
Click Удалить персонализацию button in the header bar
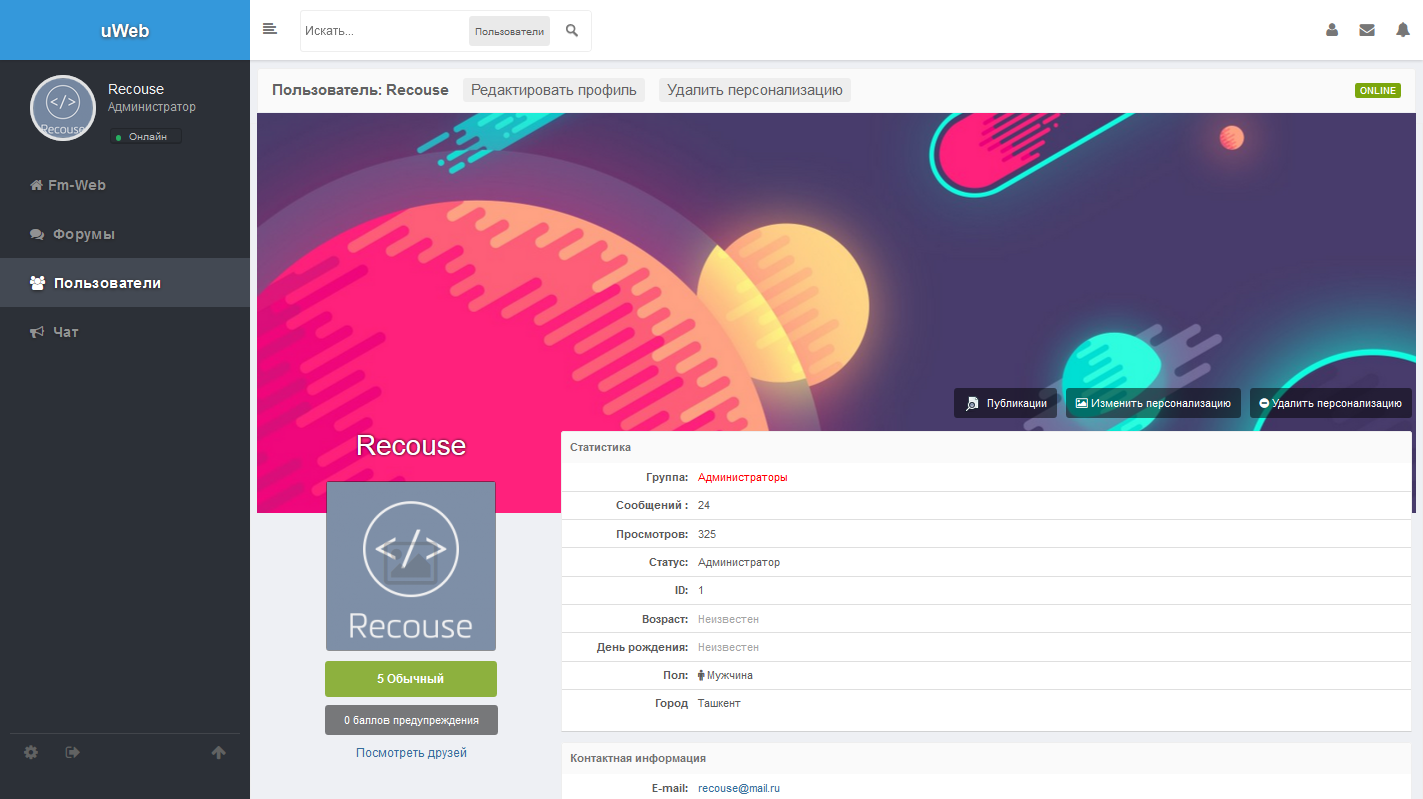[755, 90]
